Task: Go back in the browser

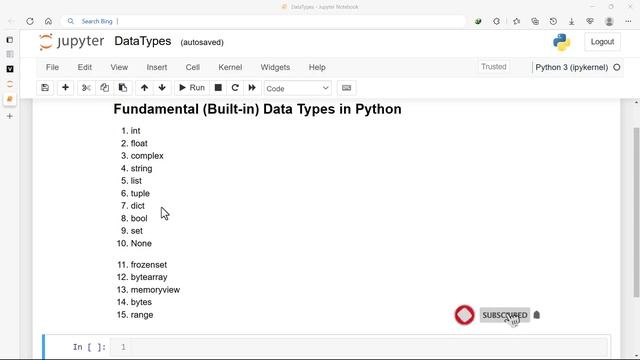Action: [11, 21]
